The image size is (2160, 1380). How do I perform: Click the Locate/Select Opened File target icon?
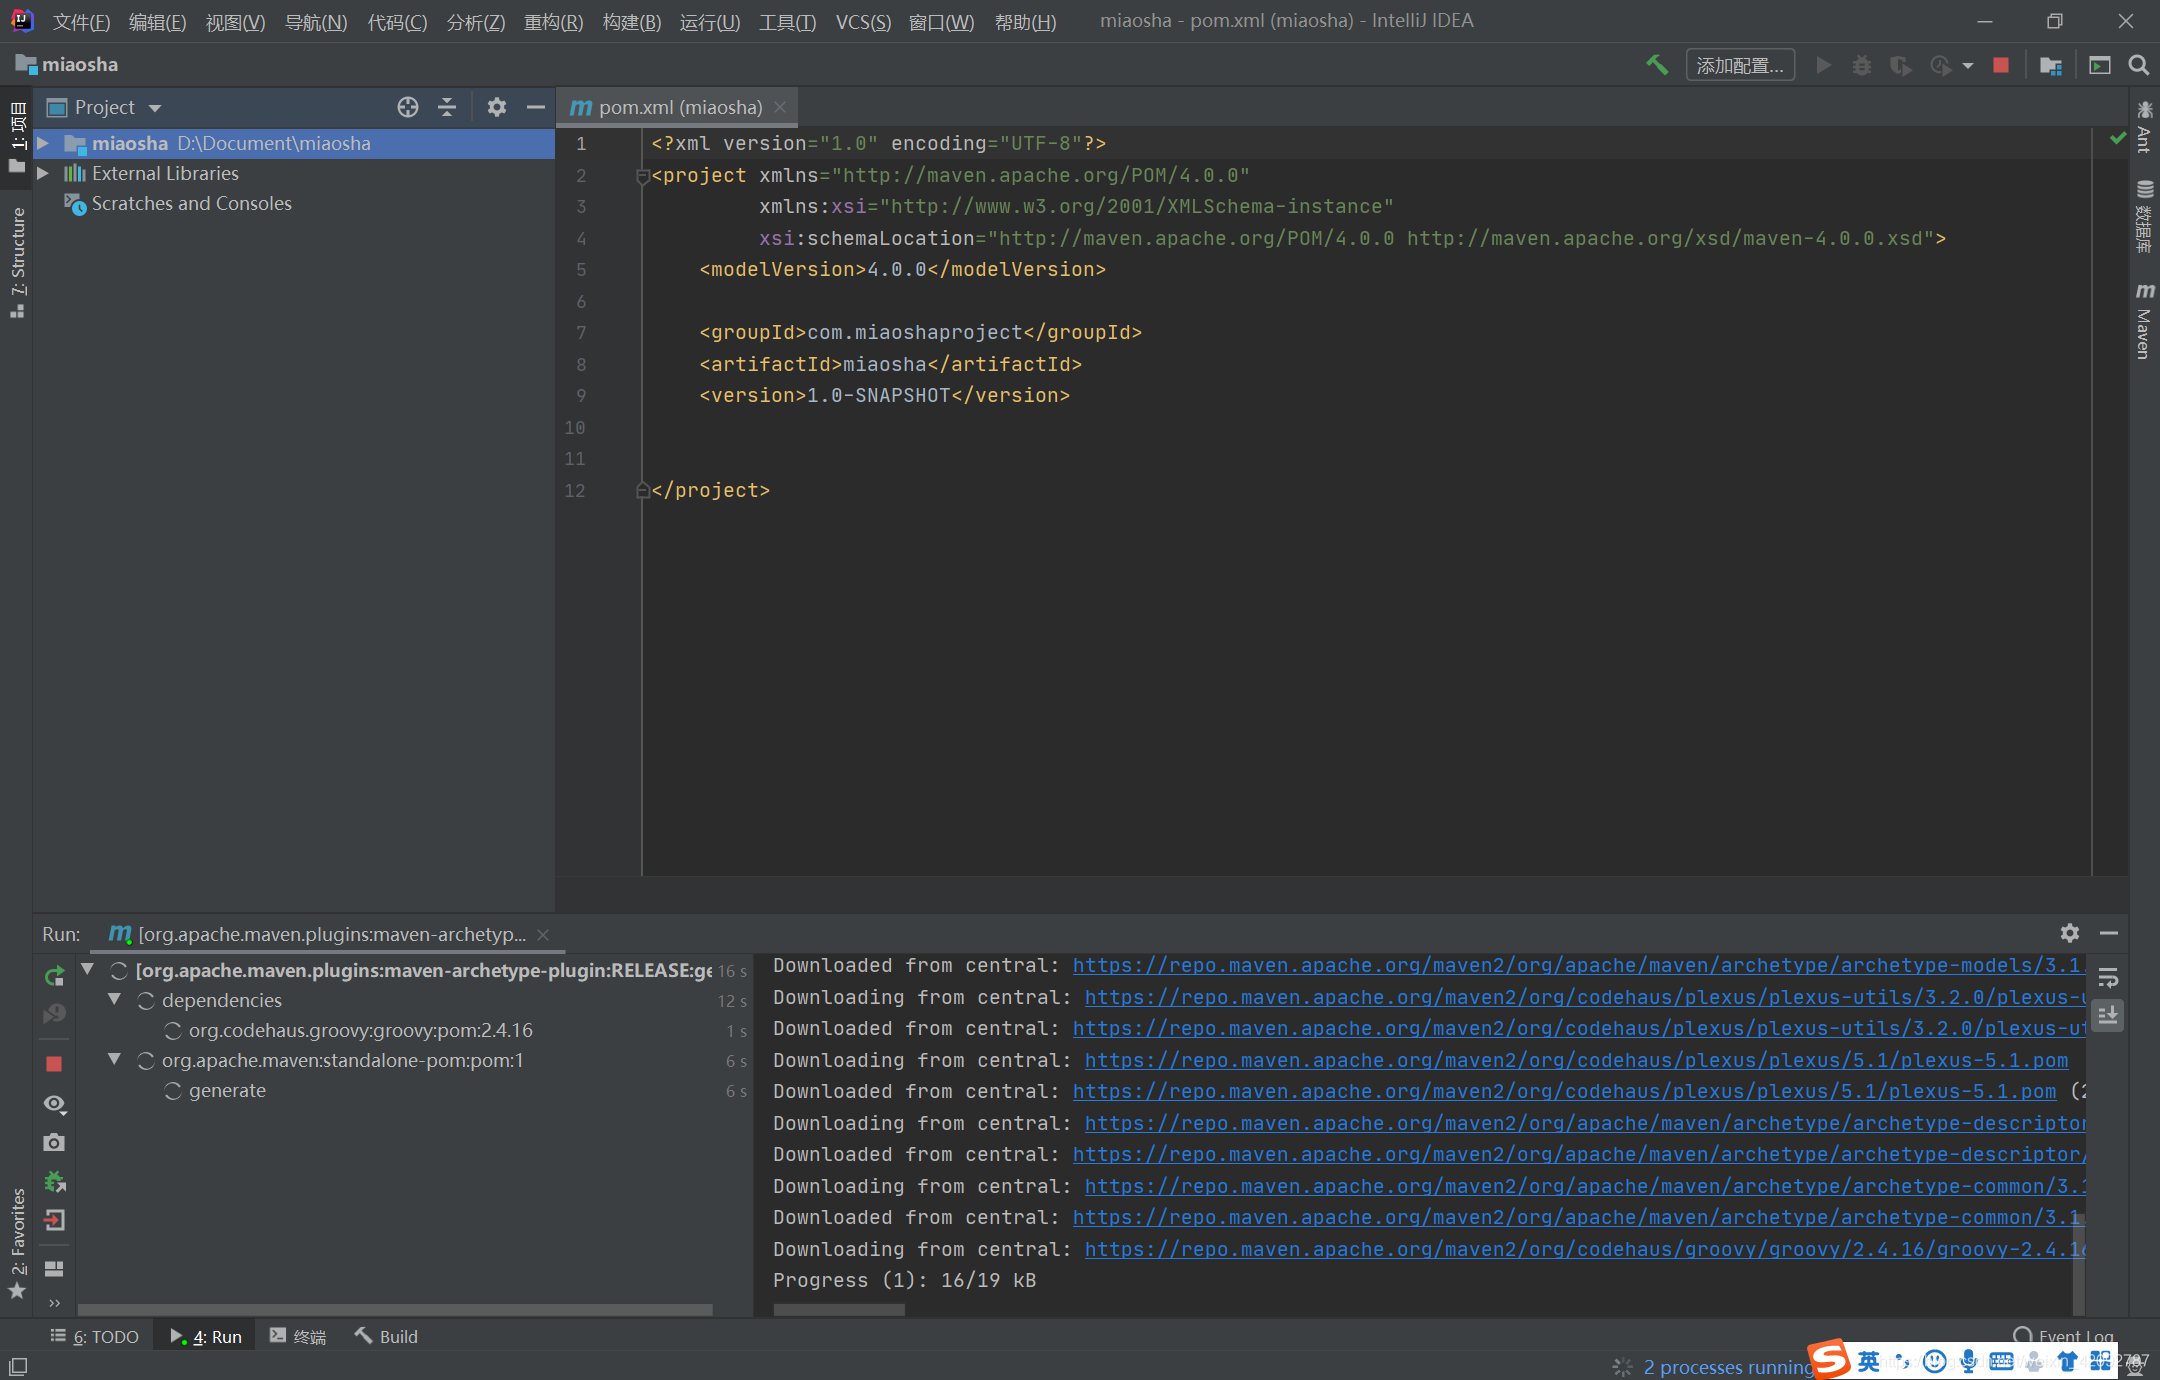coord(408,107)
